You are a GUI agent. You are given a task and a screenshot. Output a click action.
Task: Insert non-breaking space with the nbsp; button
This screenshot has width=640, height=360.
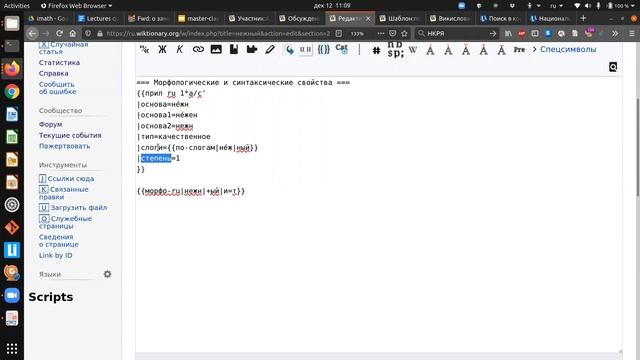coord(395,49)
